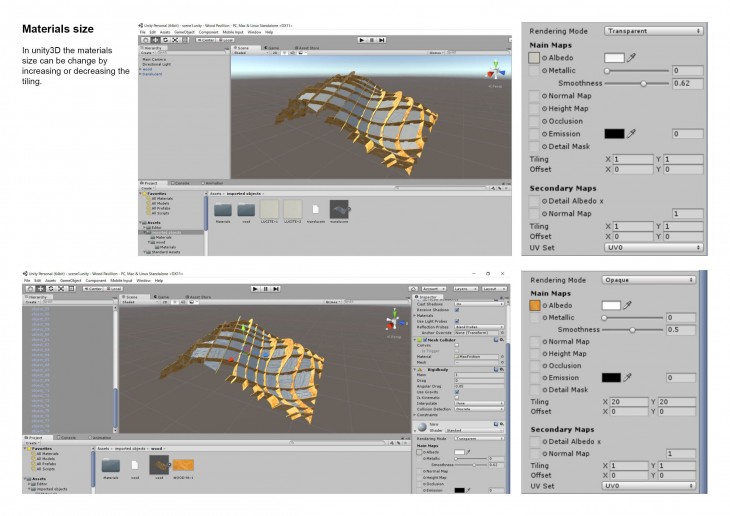Click Pause in the lower Unity window

263,288
